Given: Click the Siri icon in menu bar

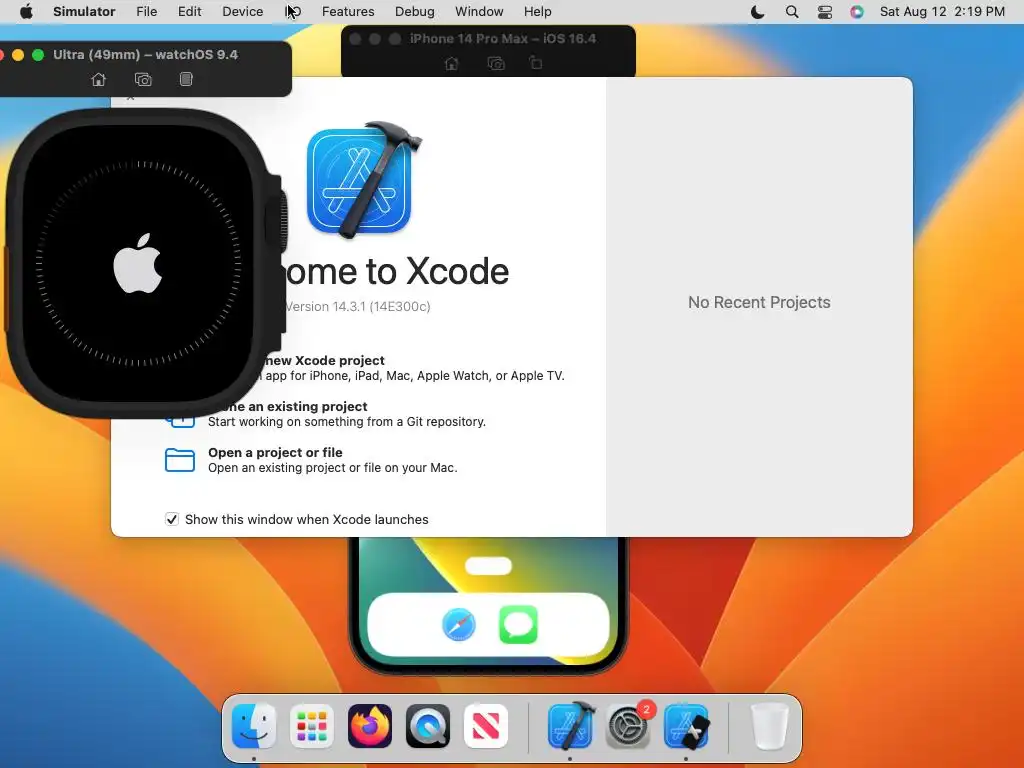Looking at the screenshot, I should click(x=857, y=12).
